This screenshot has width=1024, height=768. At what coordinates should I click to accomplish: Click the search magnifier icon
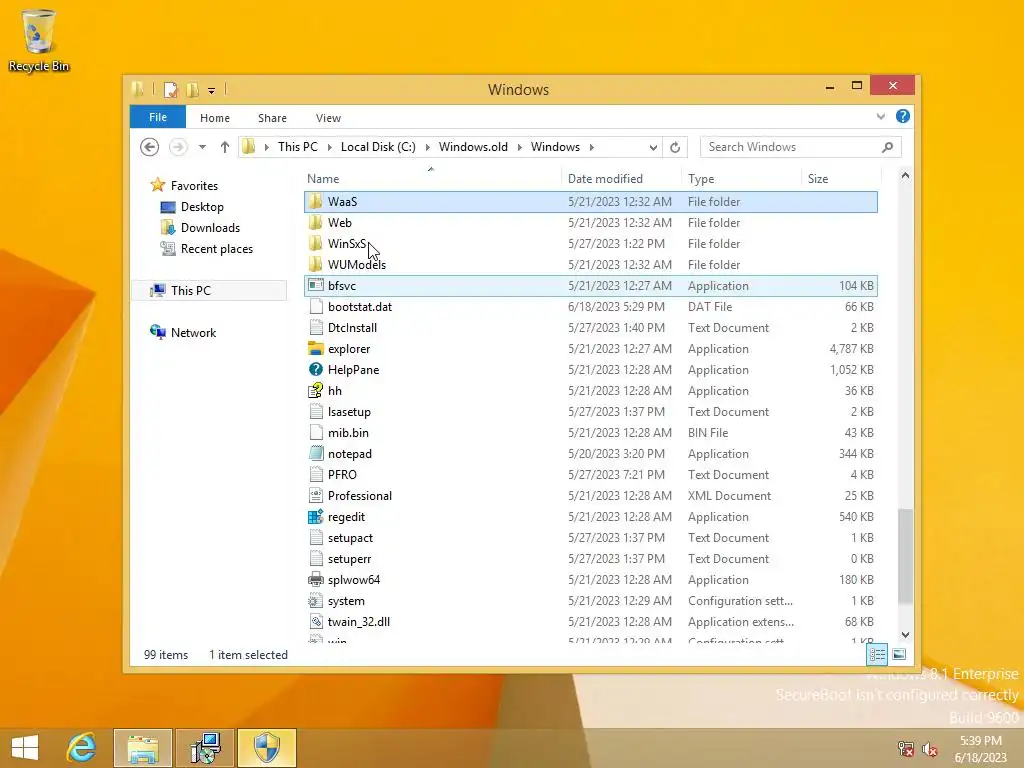[888, 147]
